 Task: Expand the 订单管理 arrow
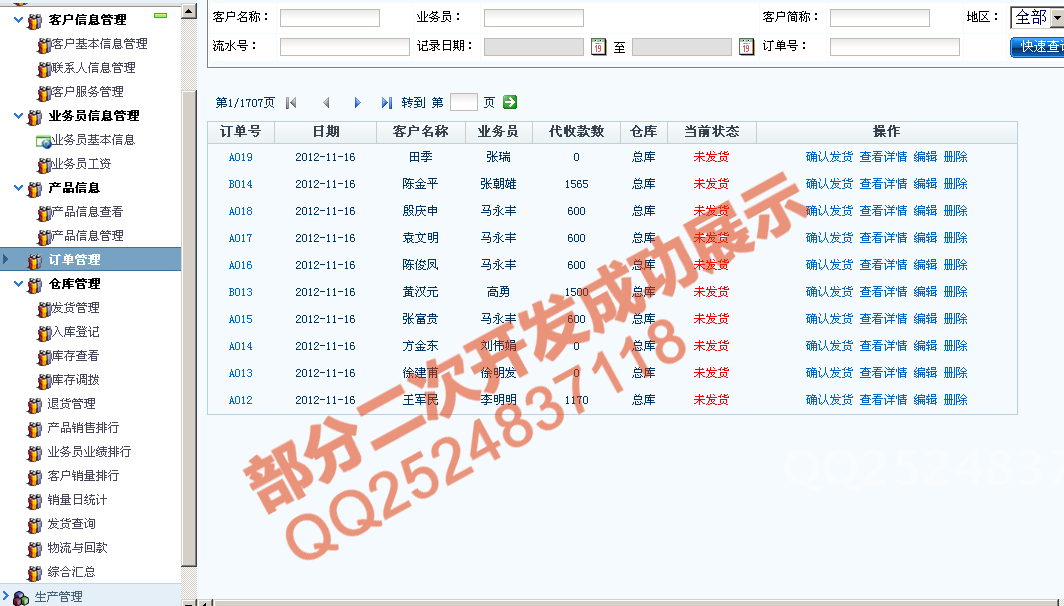tap(6, 259)
